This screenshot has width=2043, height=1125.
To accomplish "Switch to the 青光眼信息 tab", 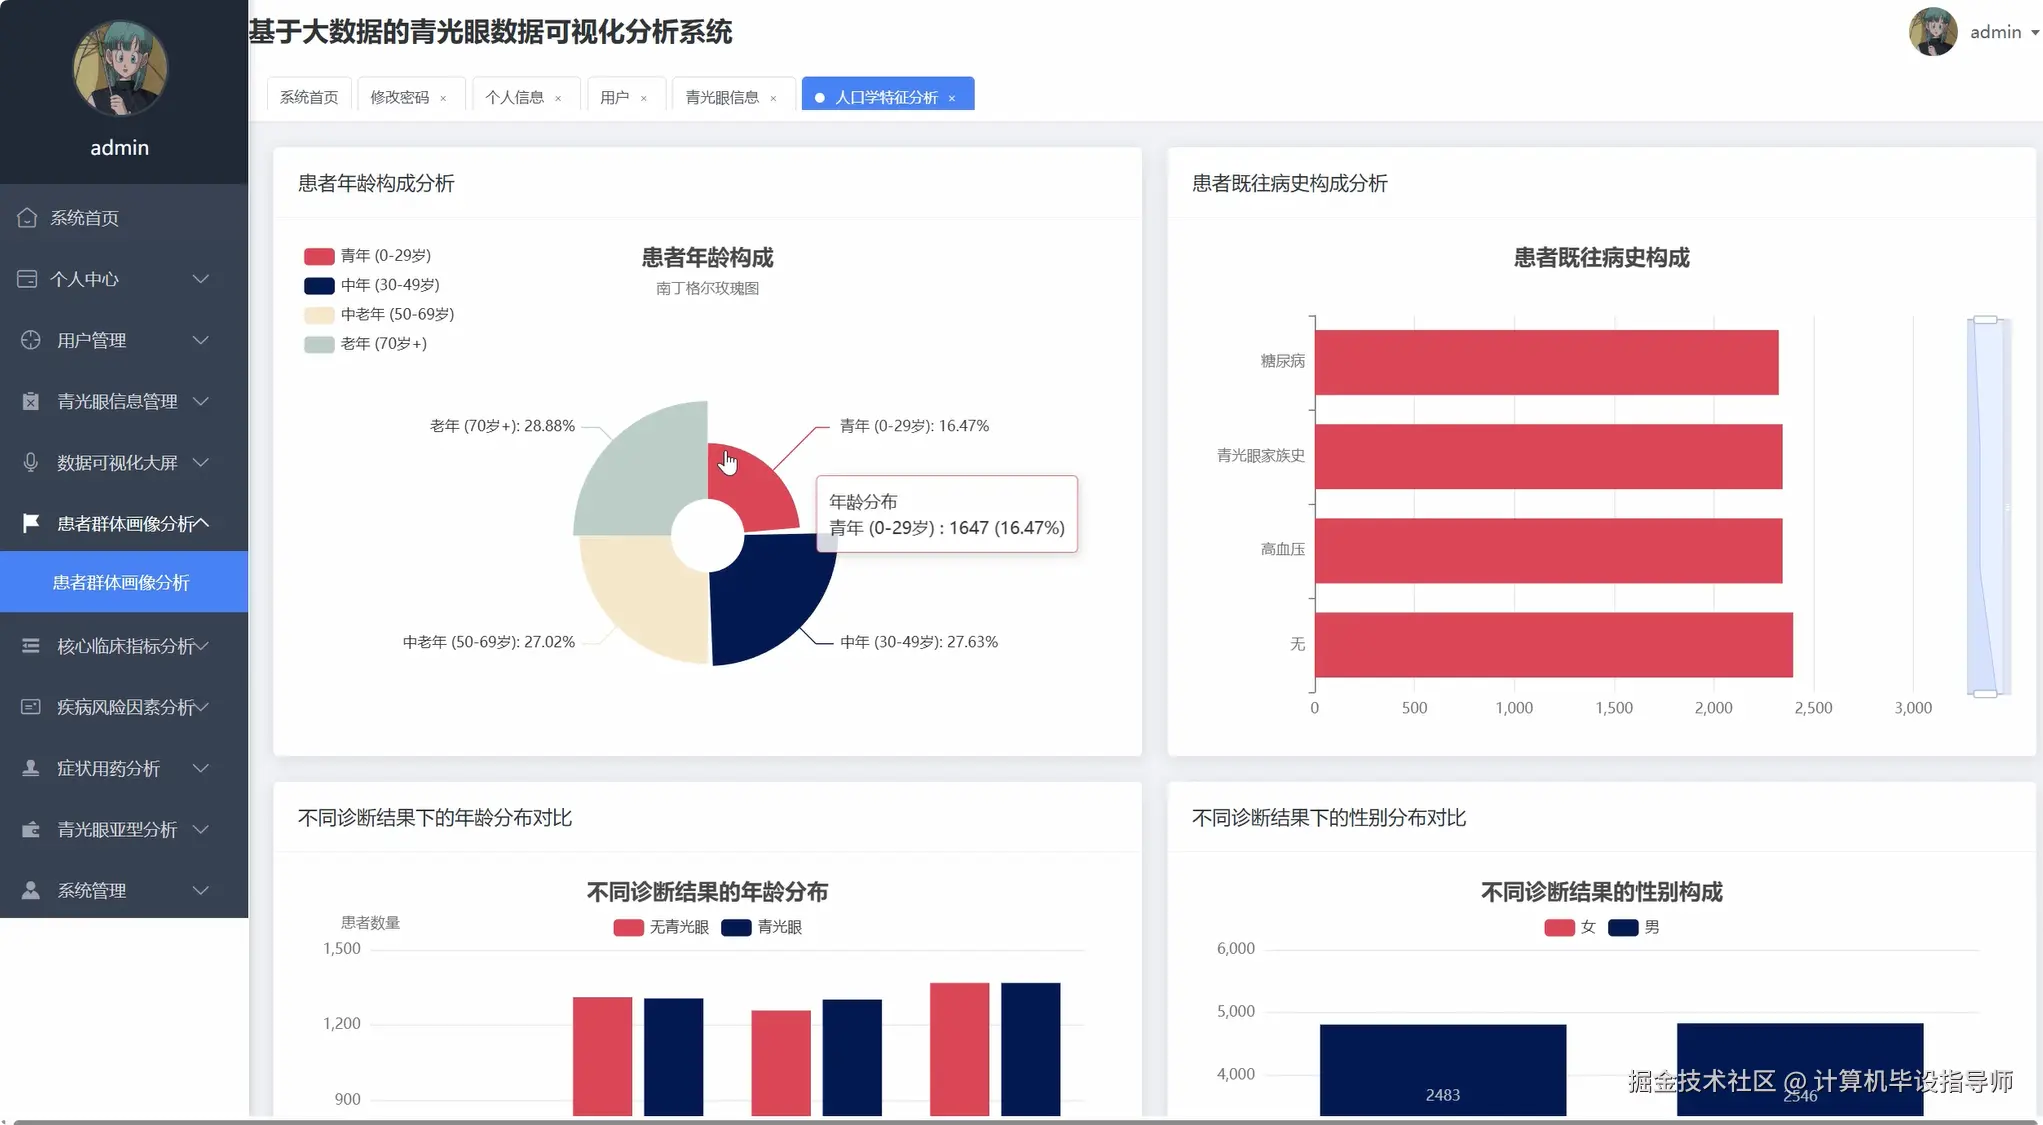I will pos(721,97).
